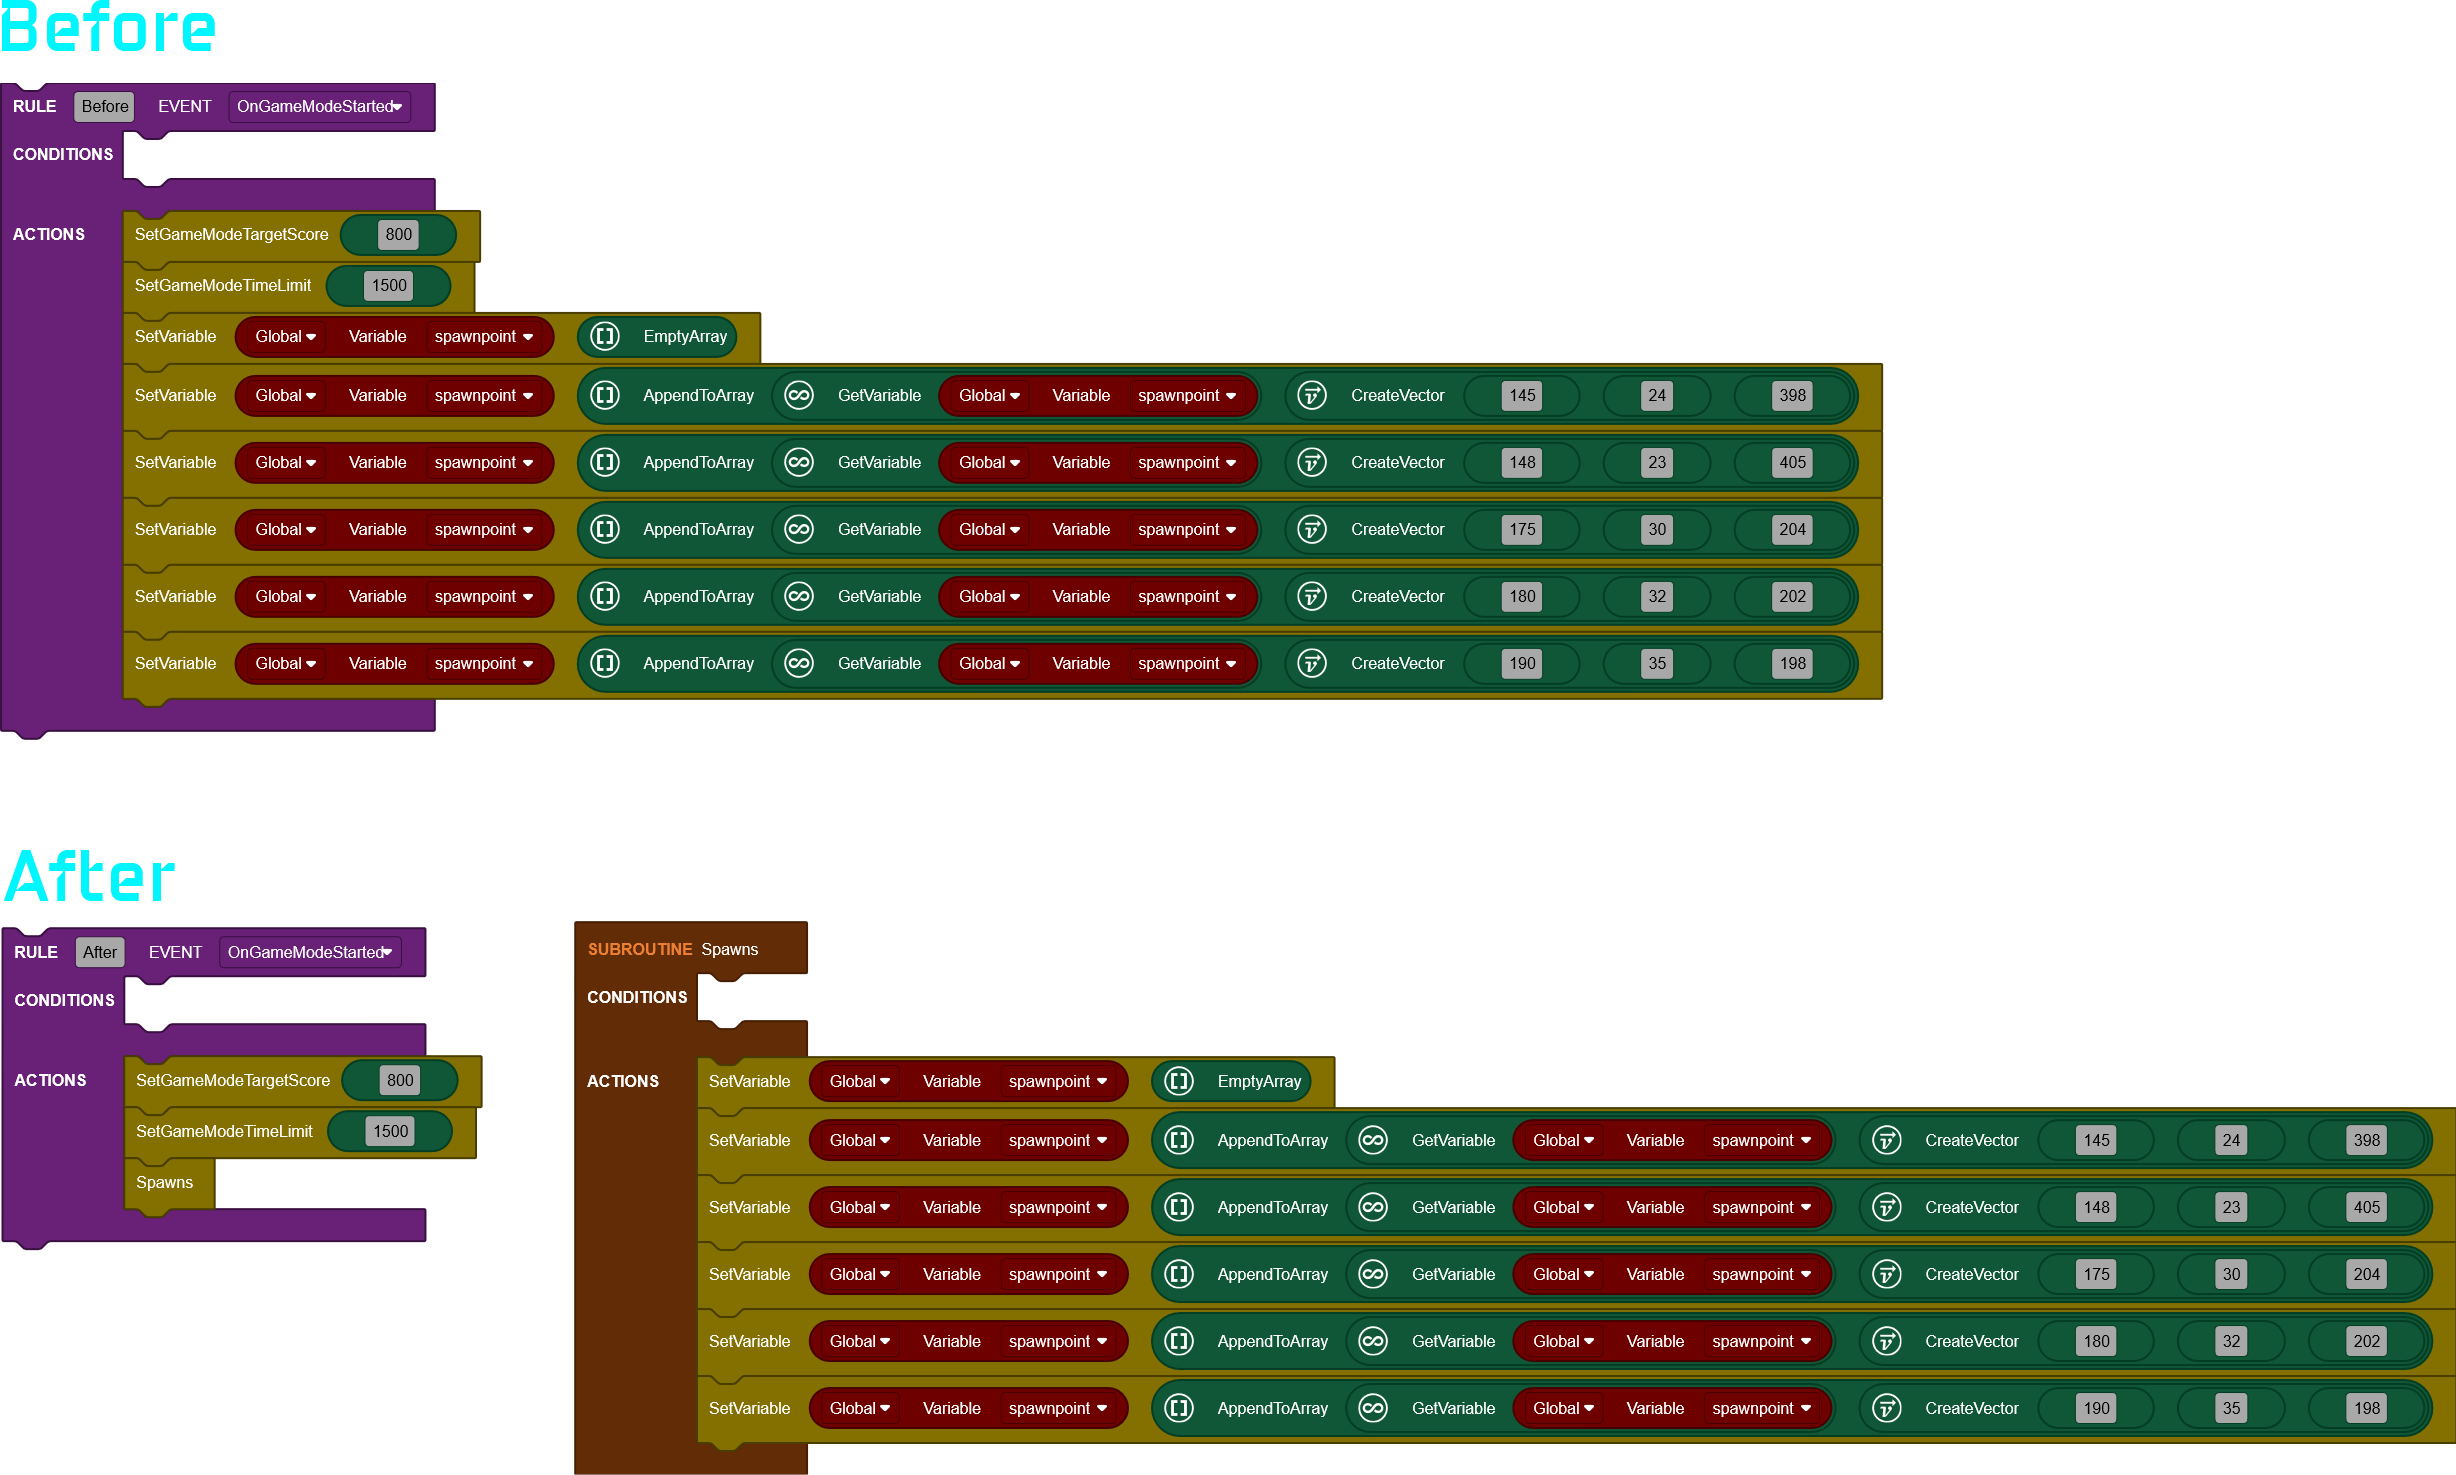The image size is (2456, 1475).
Task: Click the EmptyArray bracket icon in the Before rule
Action: click(x=605, y=336)
